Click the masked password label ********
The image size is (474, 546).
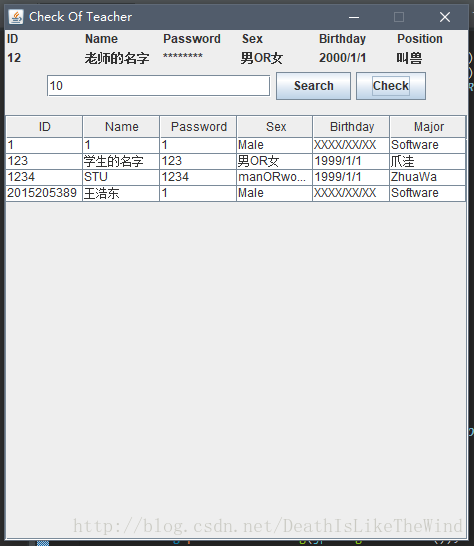183,56
